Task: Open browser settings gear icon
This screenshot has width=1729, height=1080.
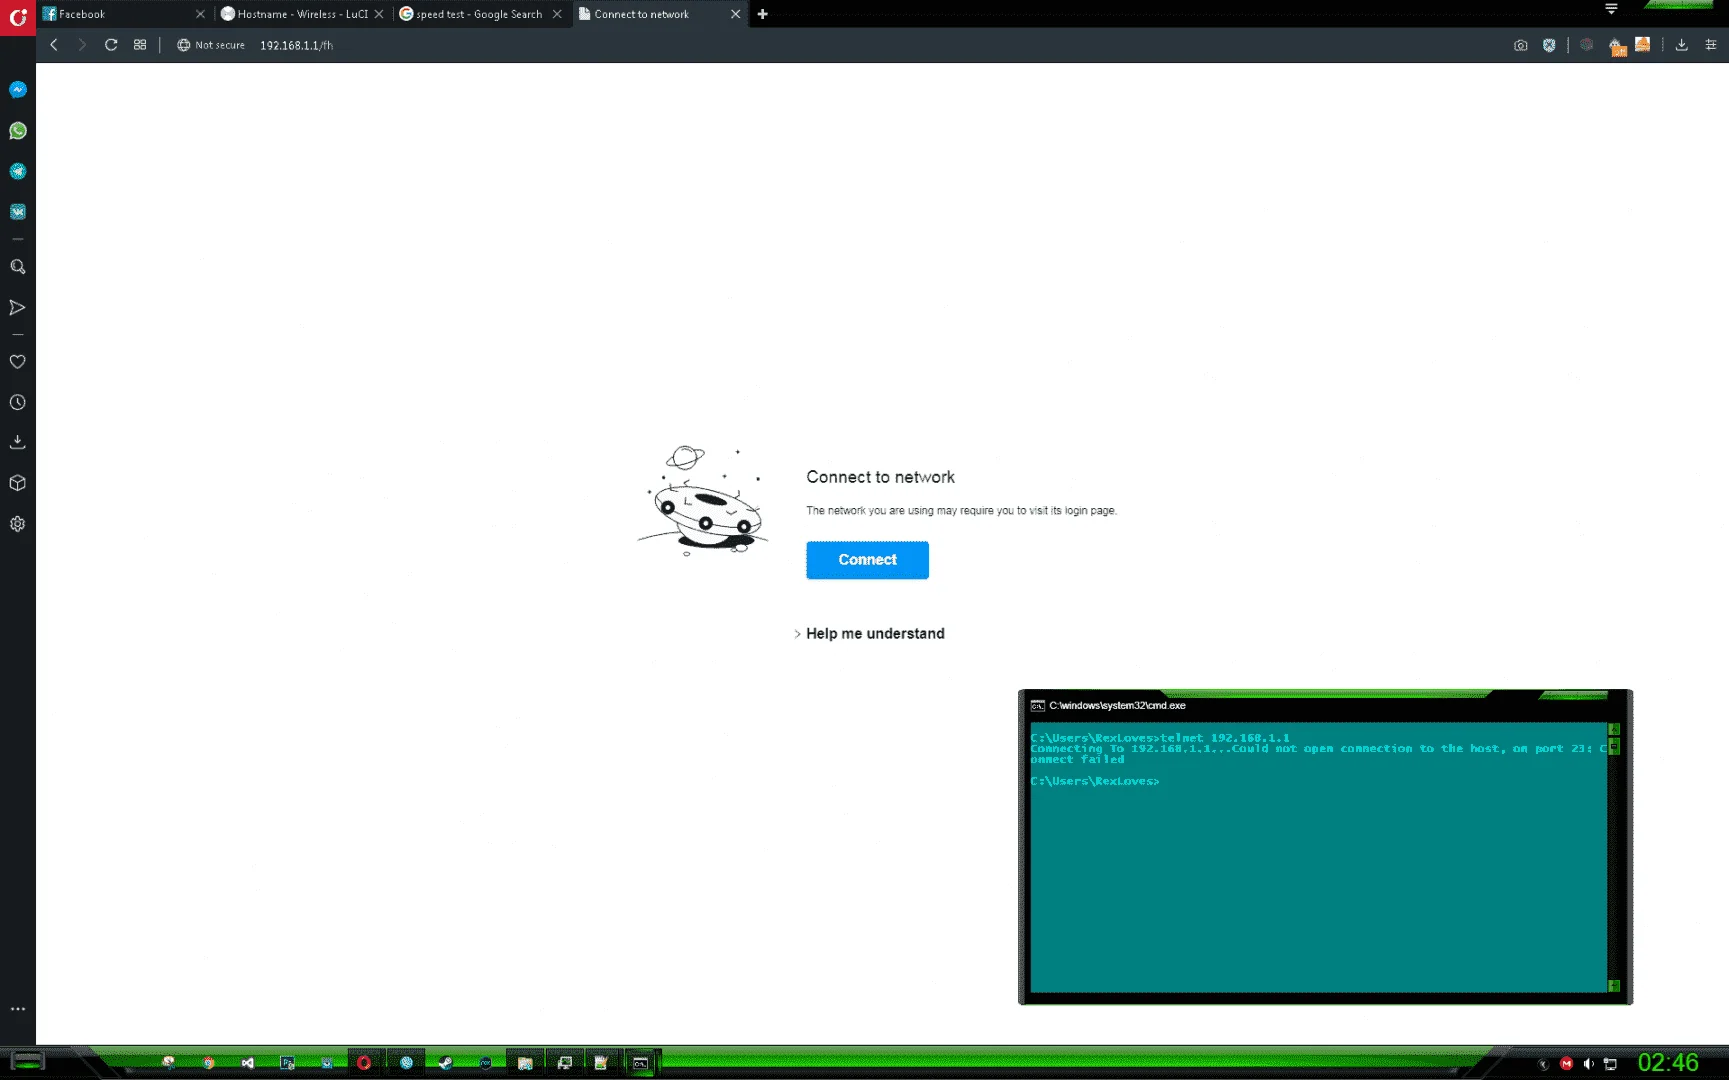Action: [18, 524]
